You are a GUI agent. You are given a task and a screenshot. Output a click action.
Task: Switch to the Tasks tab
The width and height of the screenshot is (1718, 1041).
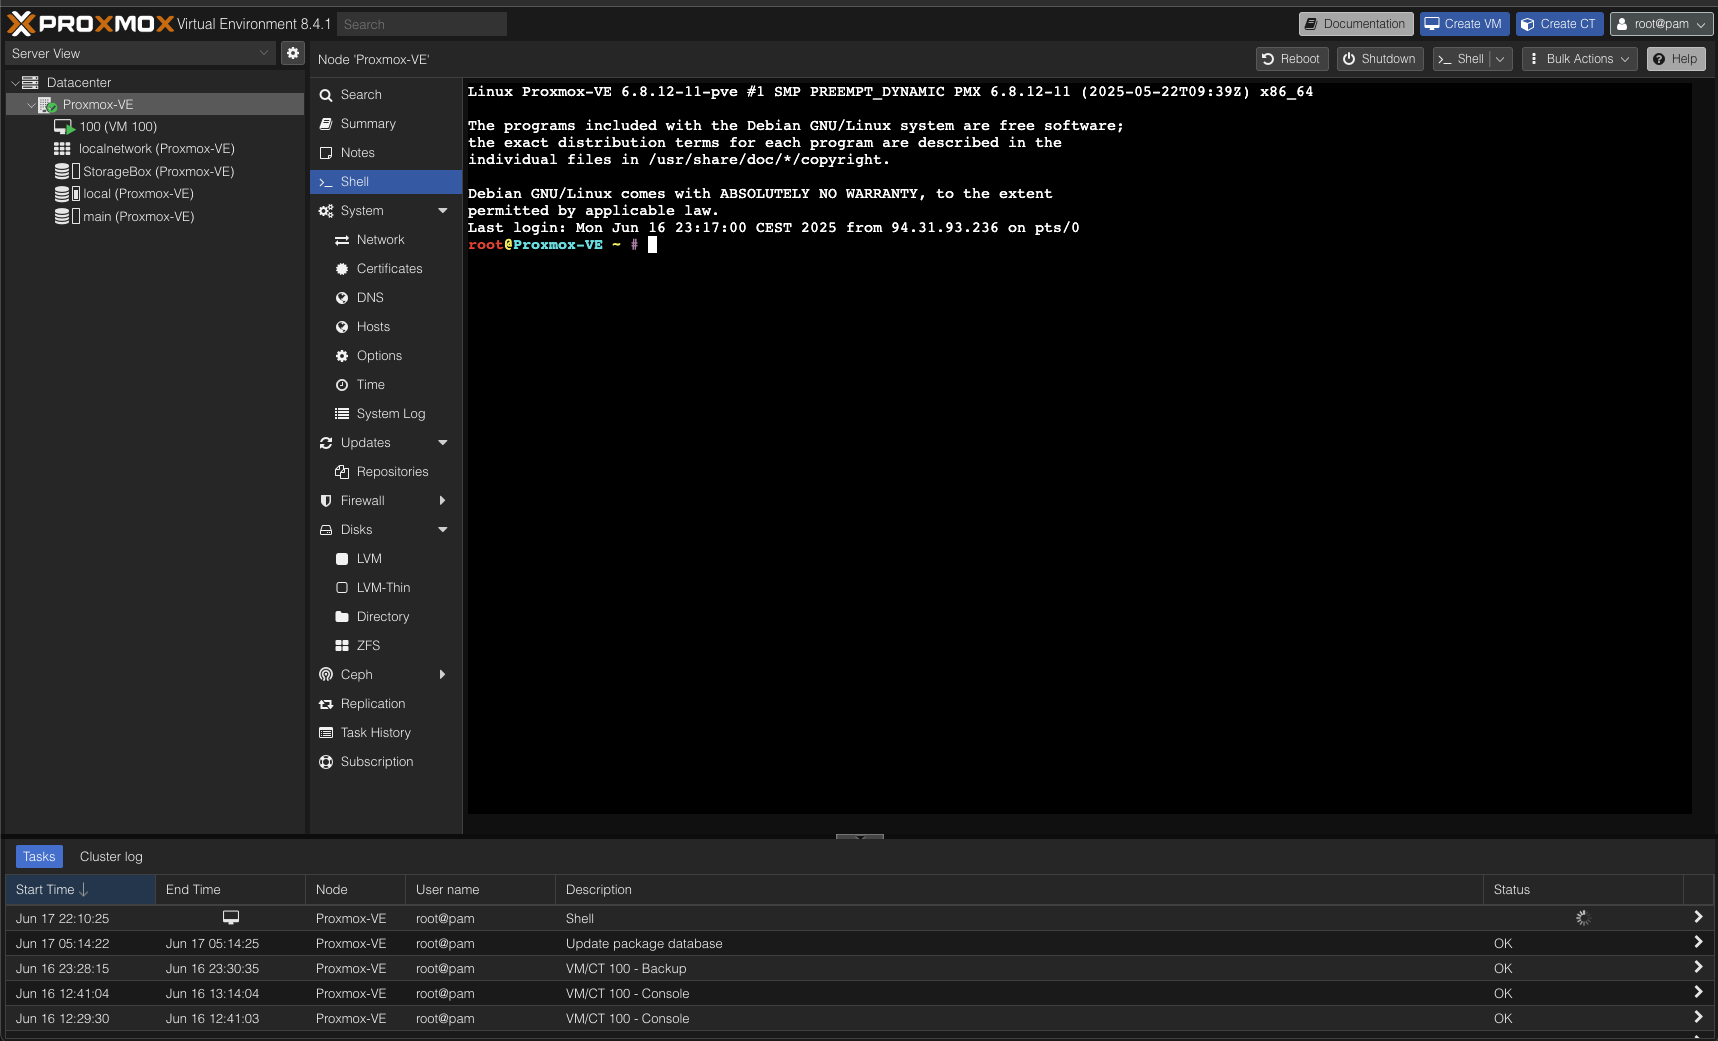click(39, 857)
